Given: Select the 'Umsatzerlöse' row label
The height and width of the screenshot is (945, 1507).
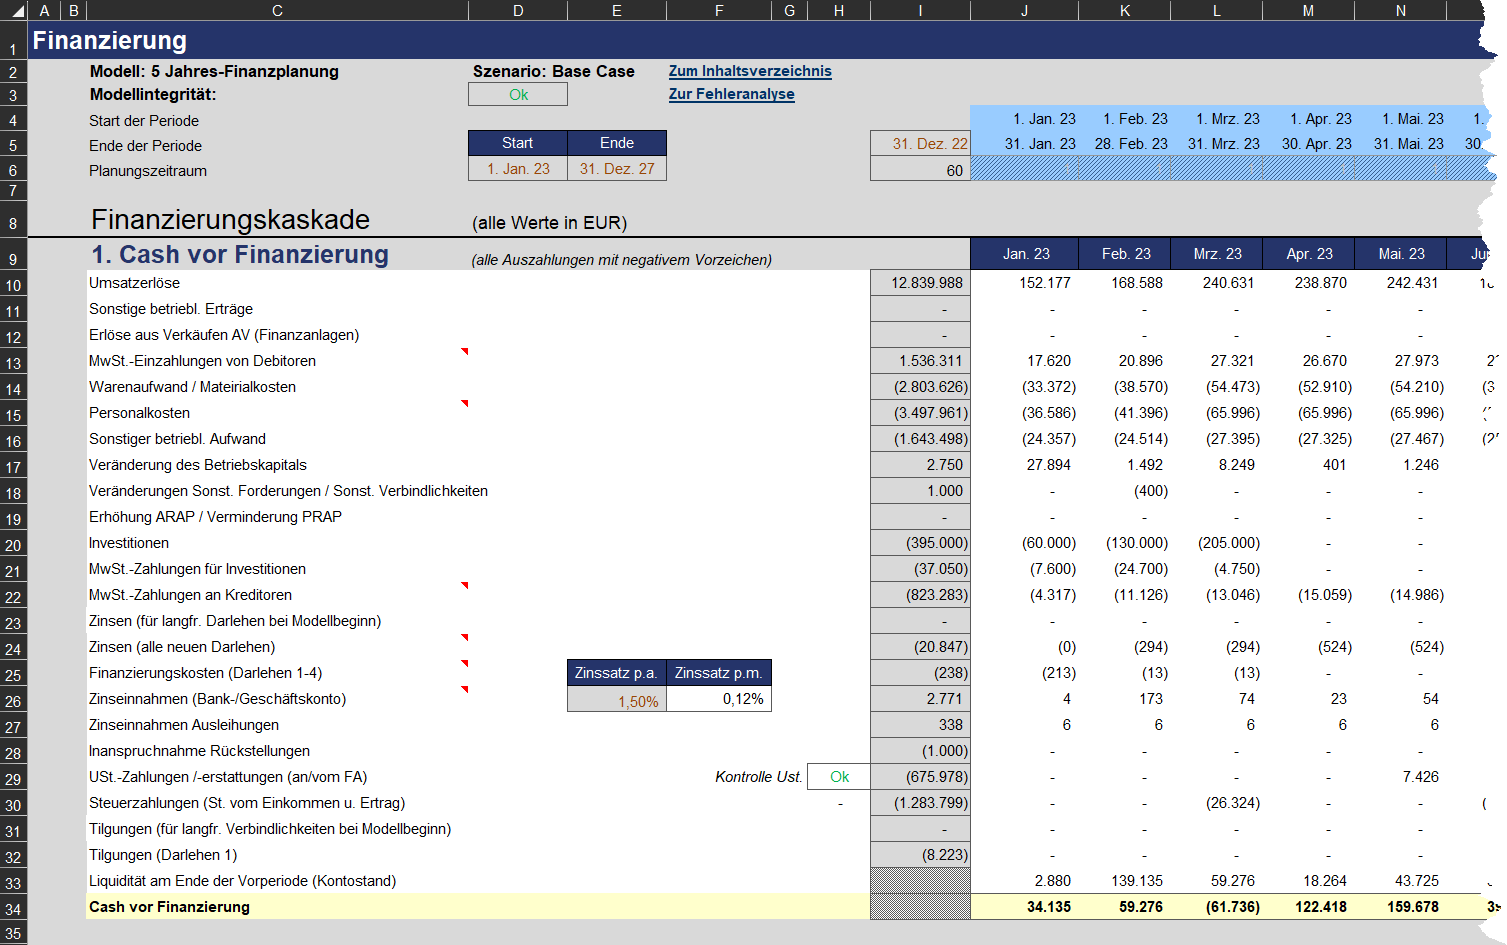Looking at the screenshot, I should coord(134,283).
